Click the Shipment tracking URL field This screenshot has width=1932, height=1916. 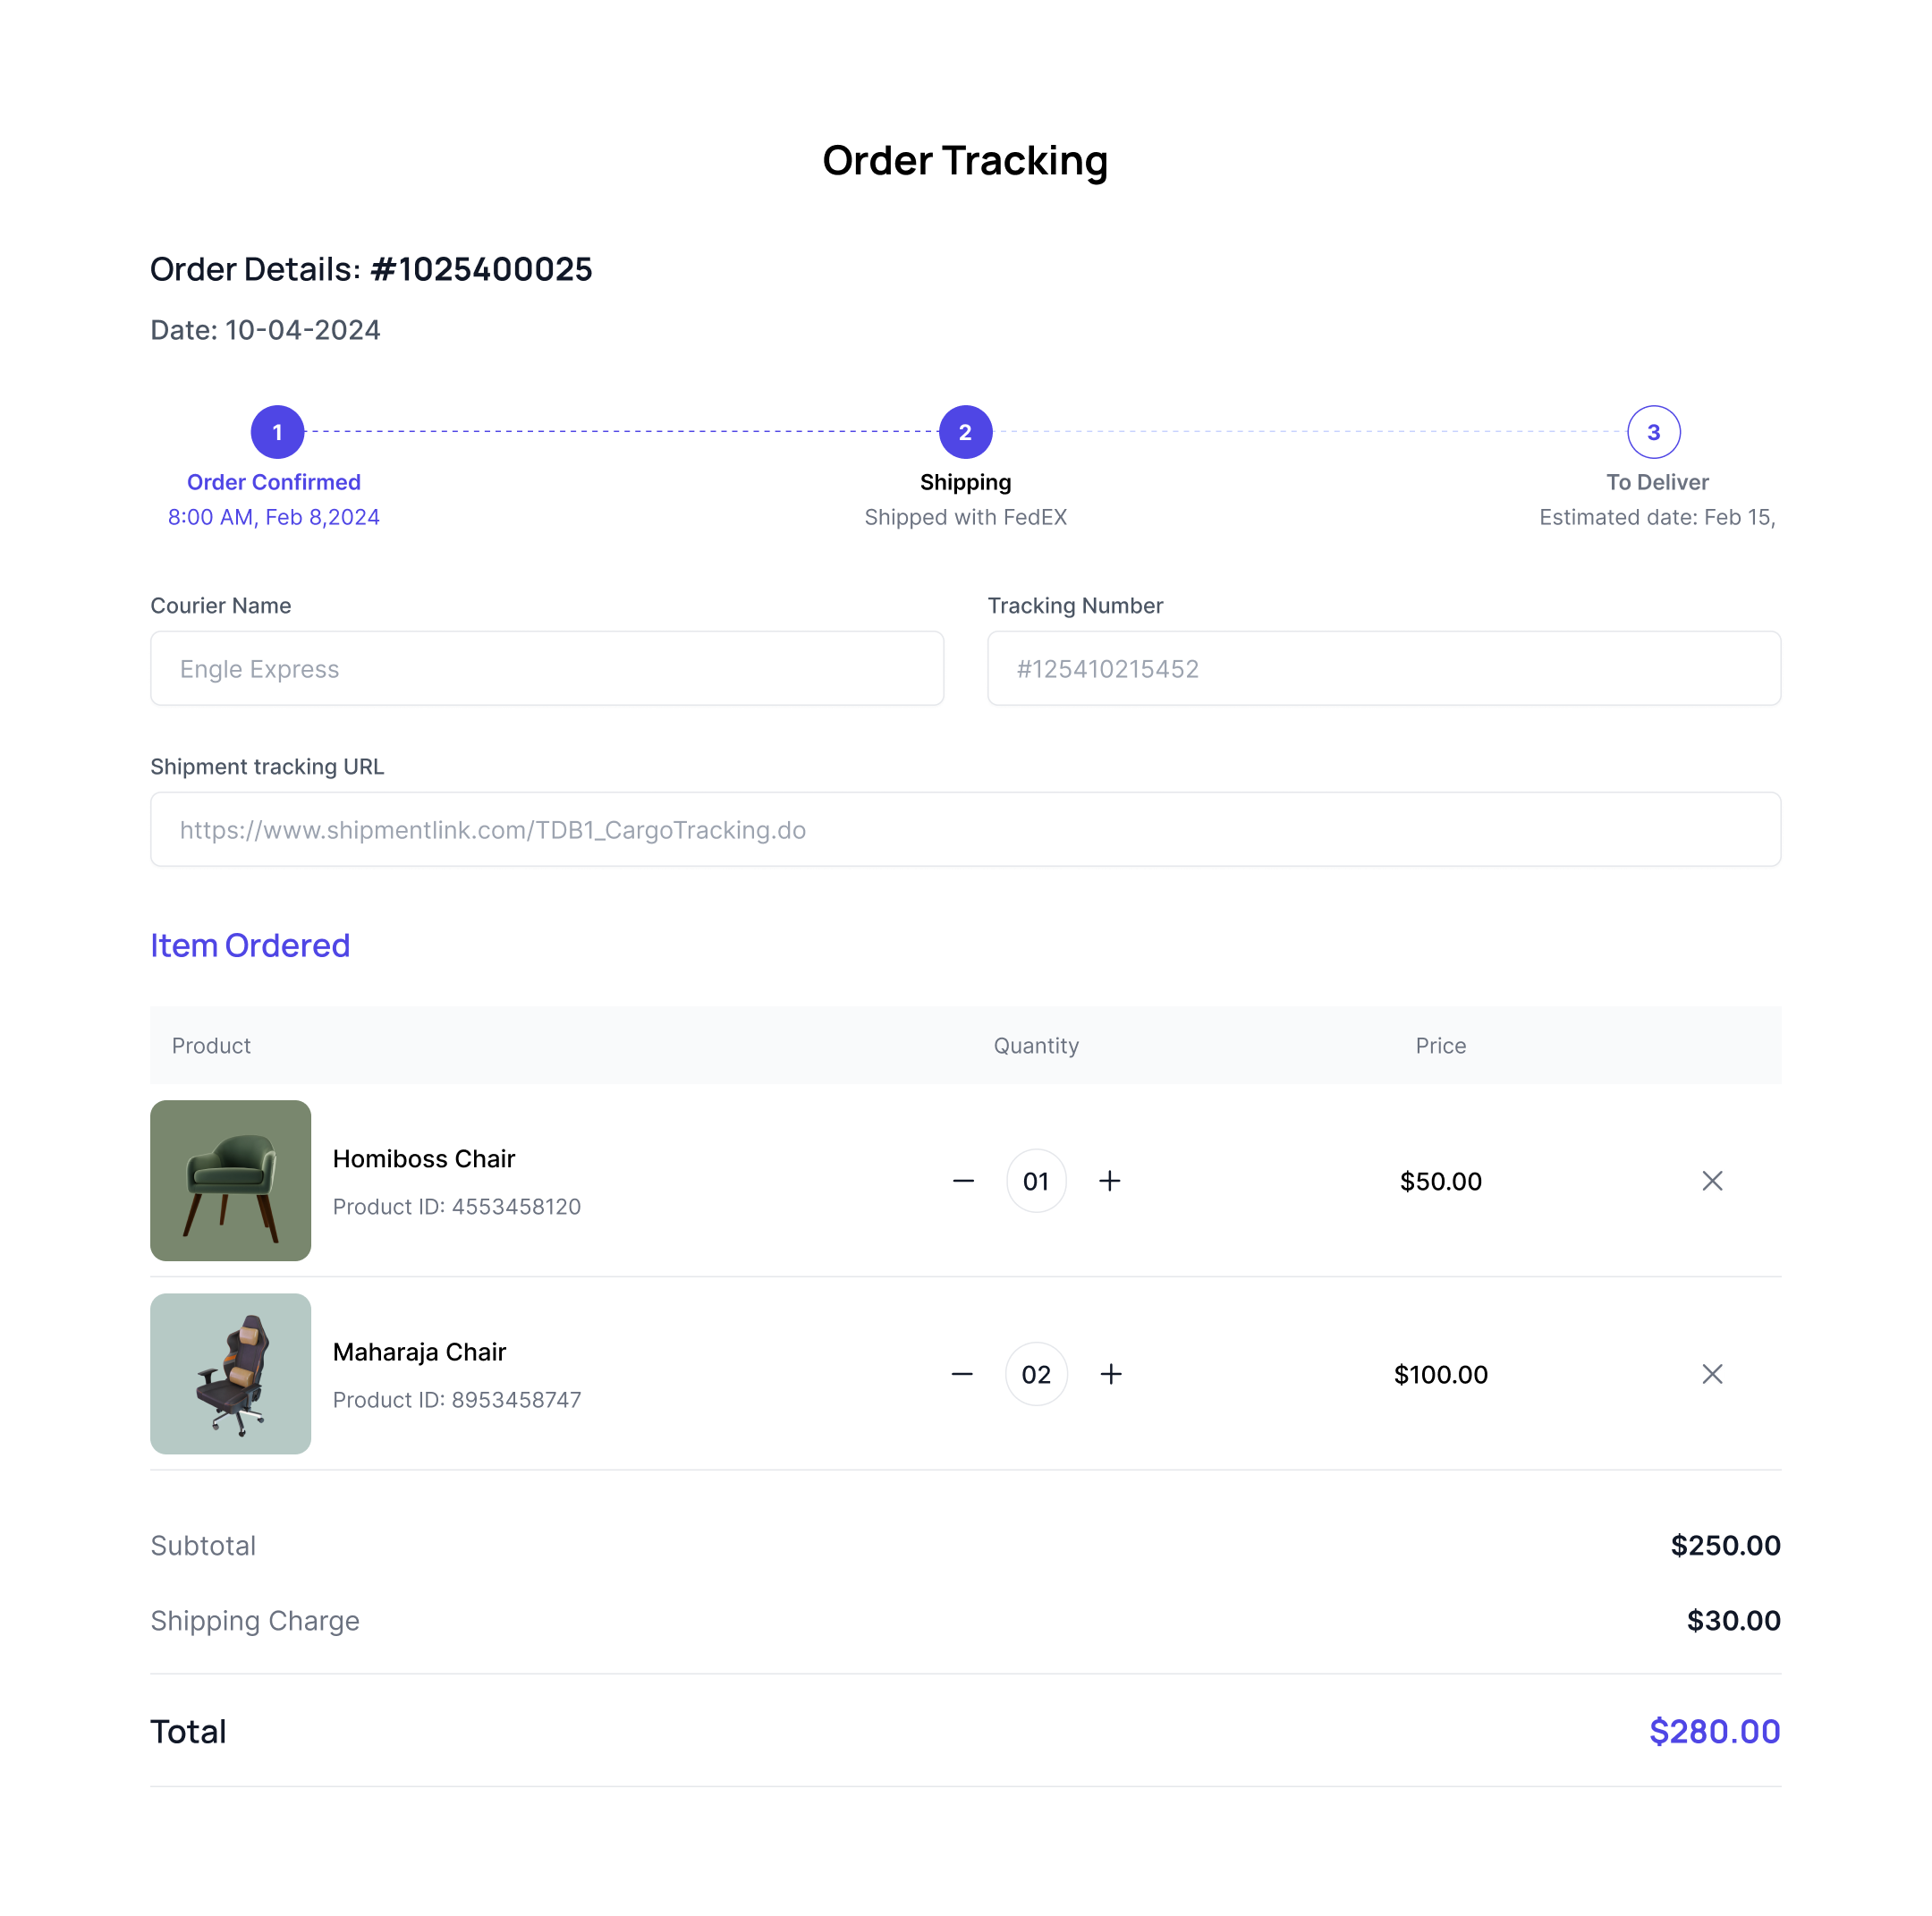click(965, 829)
